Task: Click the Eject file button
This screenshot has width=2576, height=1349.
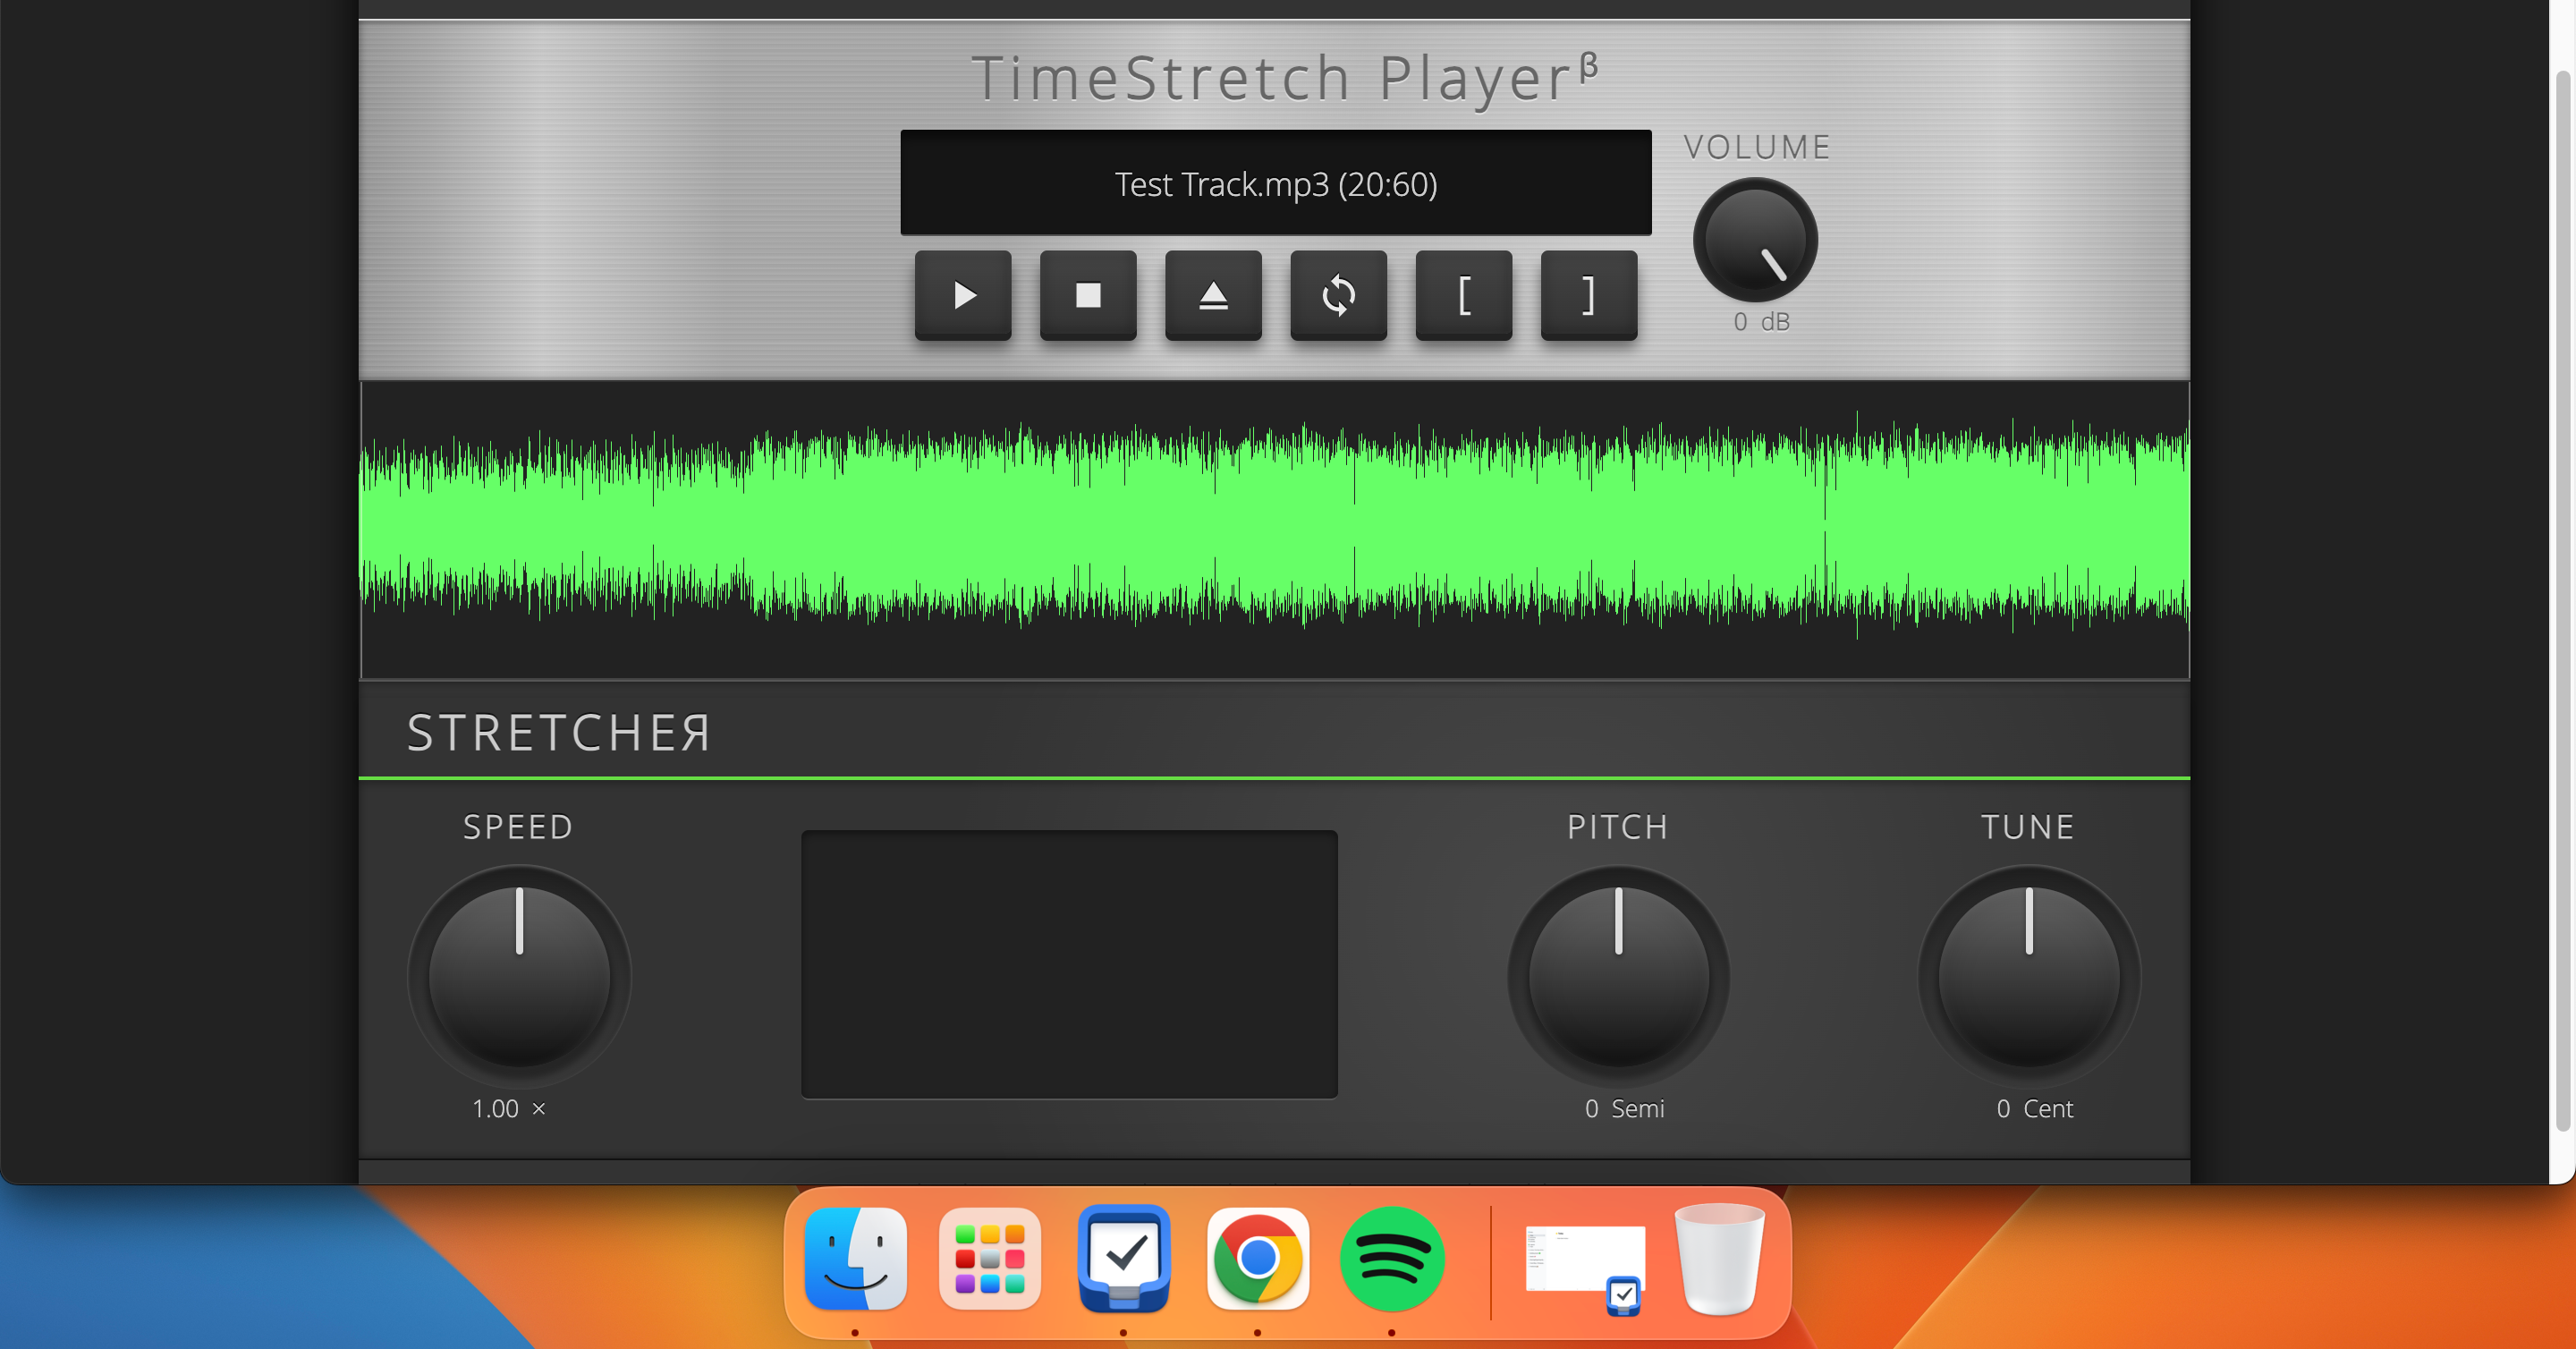Action: [x=1213, y=295]
